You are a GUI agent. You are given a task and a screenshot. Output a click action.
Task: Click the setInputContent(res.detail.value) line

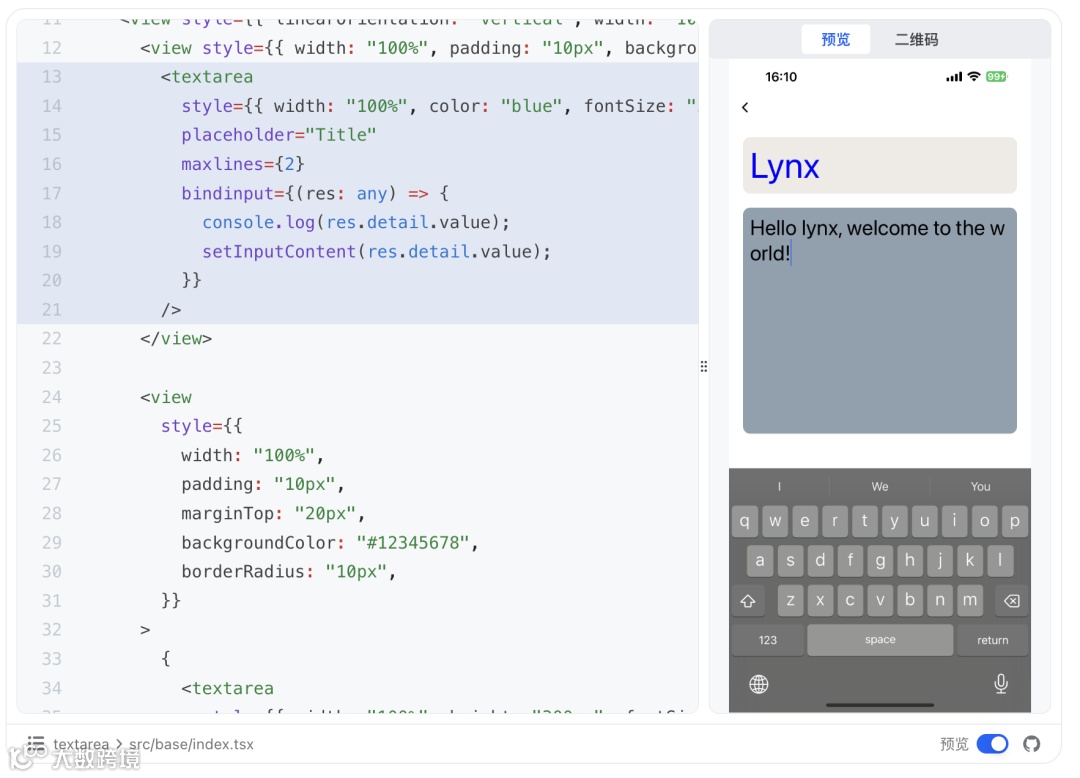(377, 251)
